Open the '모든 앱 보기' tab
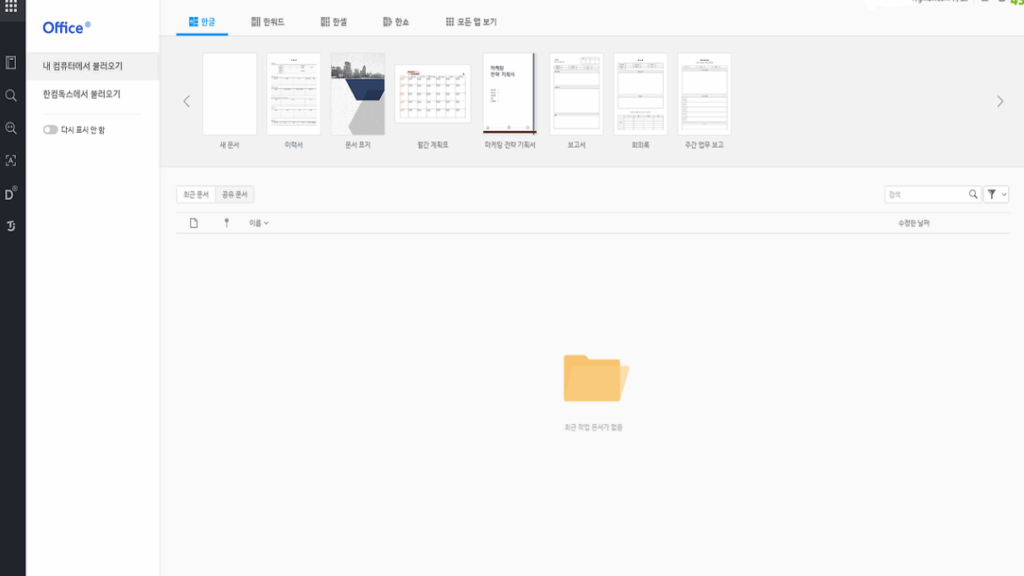 [x=472, y=22]
